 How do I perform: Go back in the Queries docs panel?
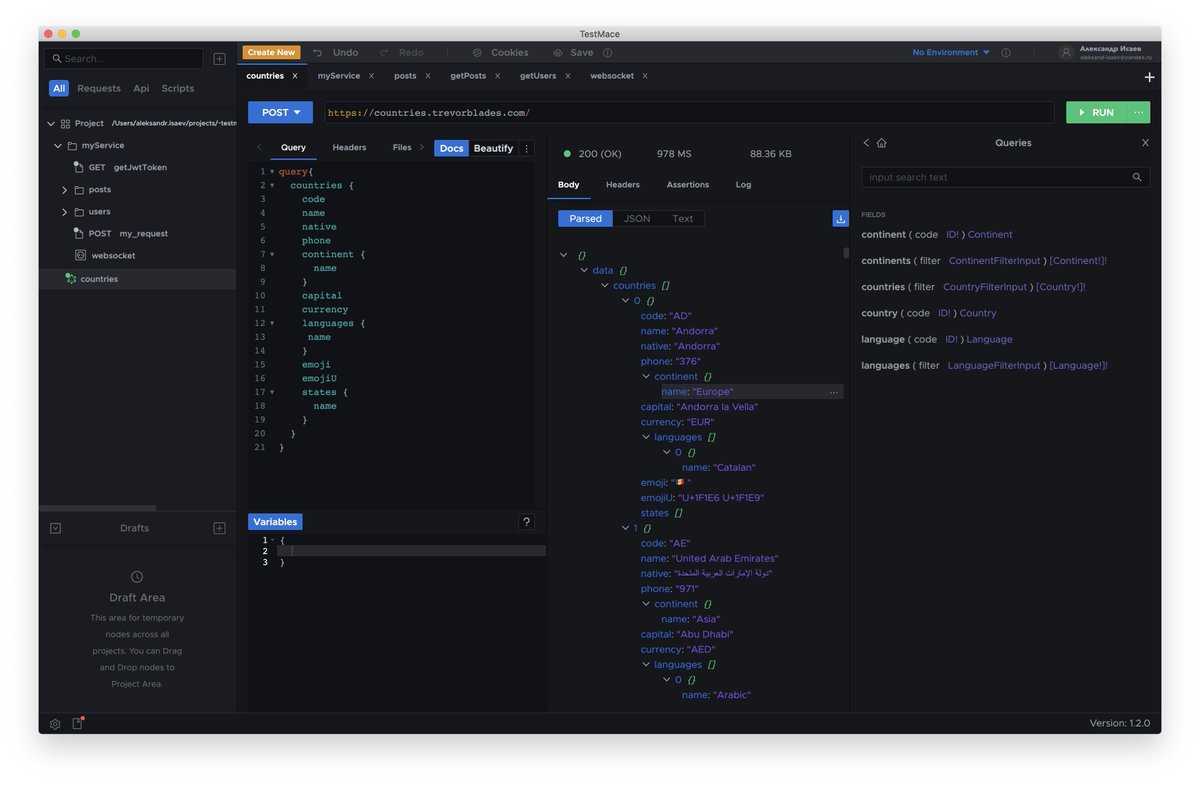coord(866,143)
